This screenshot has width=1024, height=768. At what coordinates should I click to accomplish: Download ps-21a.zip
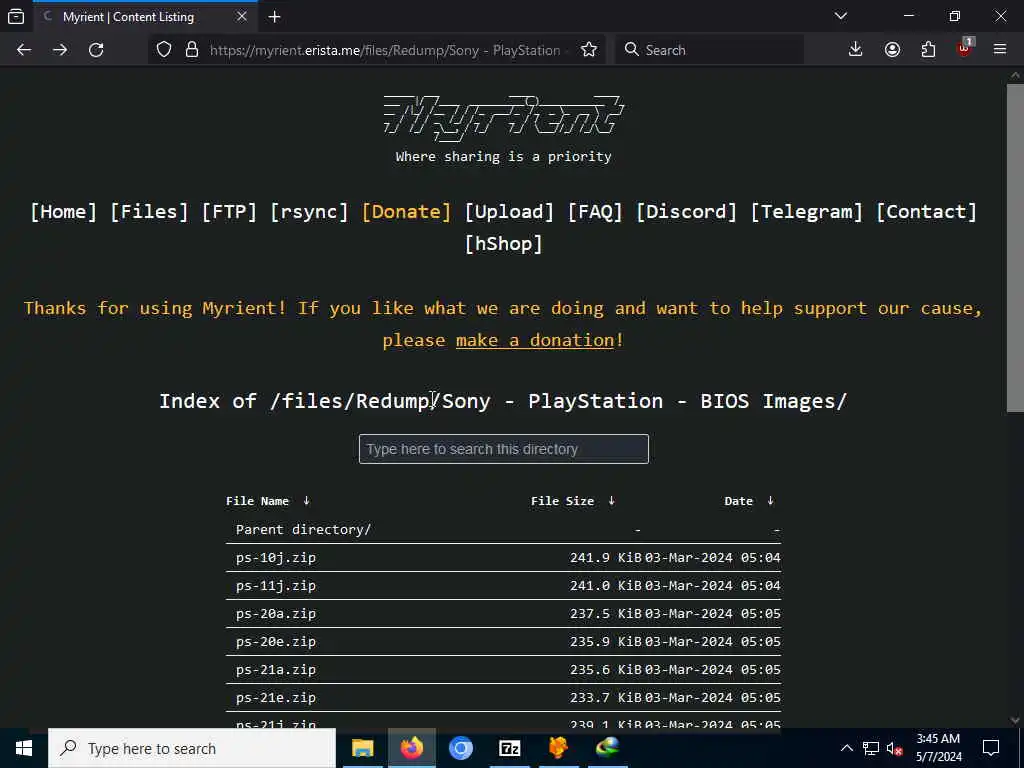(x=276, y=670)
